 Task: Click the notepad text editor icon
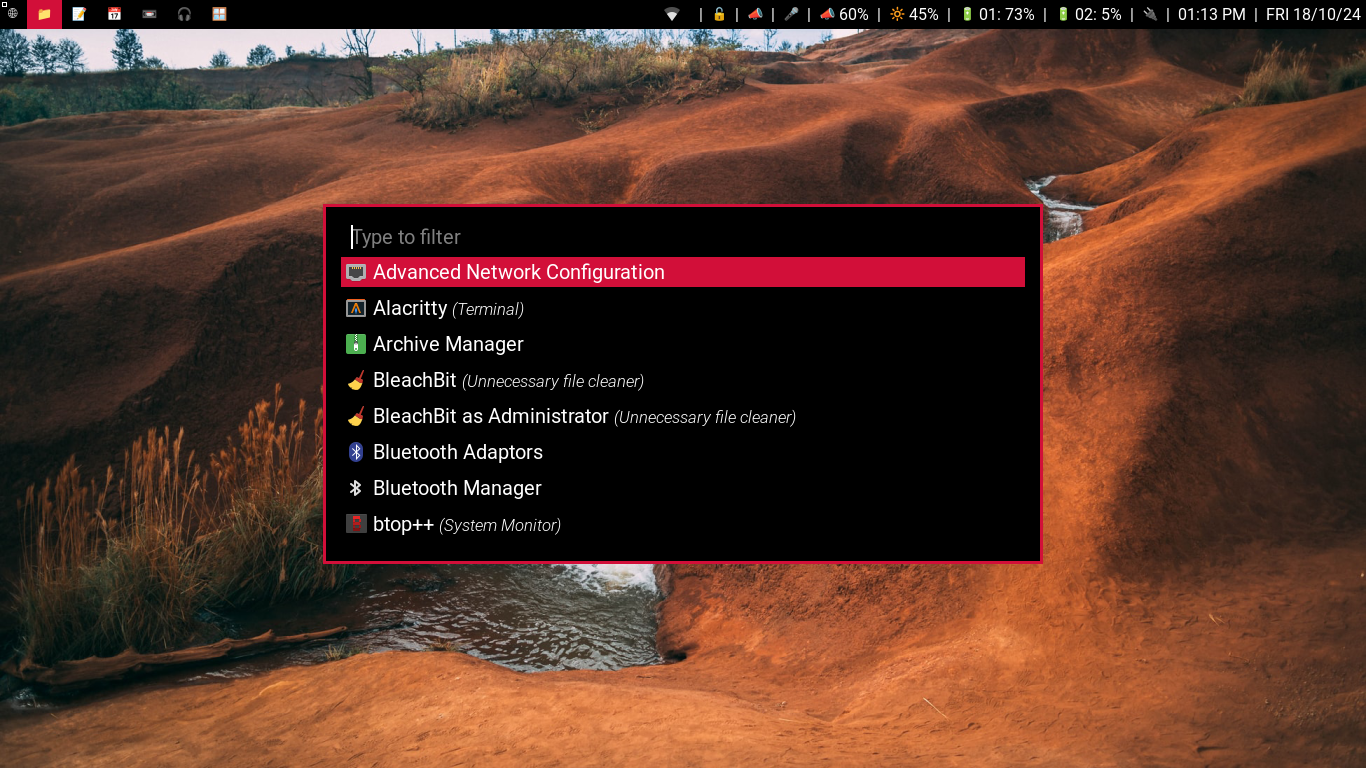click(x=79, y=15)
